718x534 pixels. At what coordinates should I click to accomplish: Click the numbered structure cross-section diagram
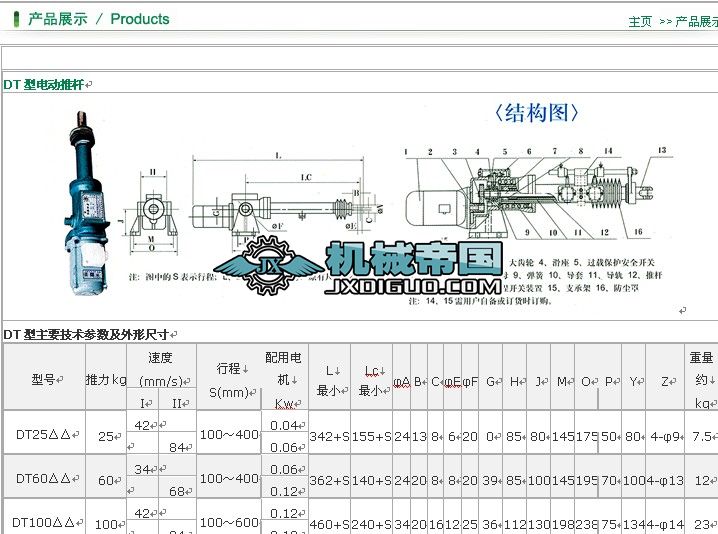[x=539, y=192]
